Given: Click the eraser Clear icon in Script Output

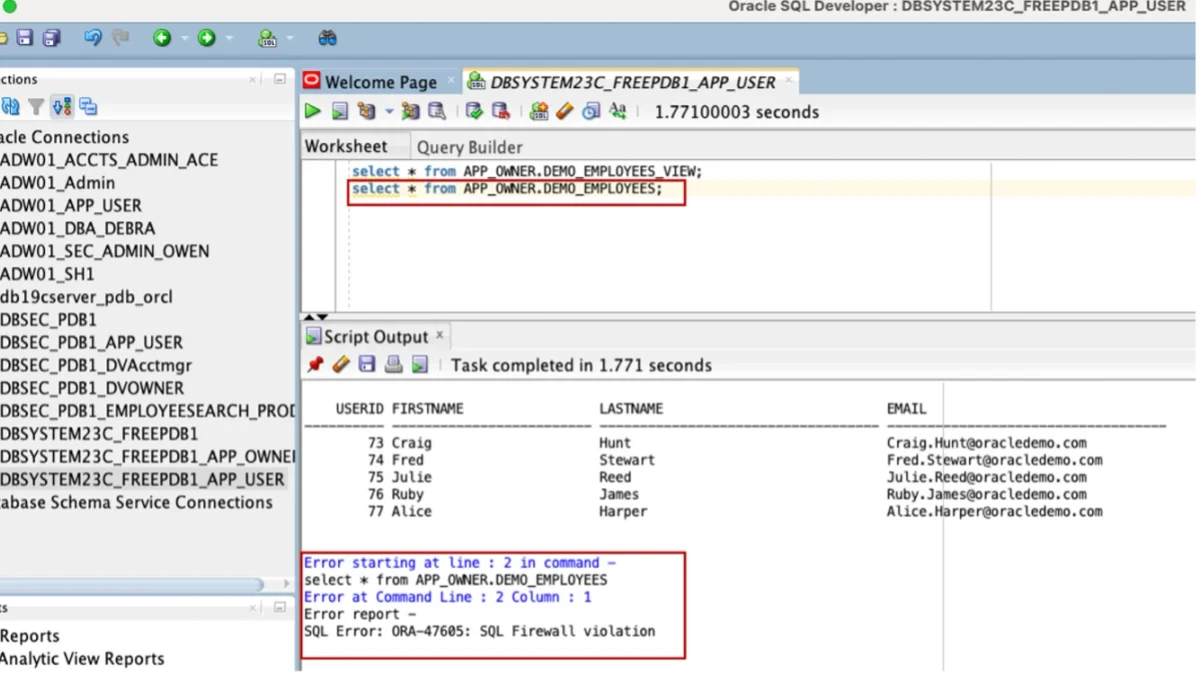Looking at the screenshot, I should click(x=341, y=365).
